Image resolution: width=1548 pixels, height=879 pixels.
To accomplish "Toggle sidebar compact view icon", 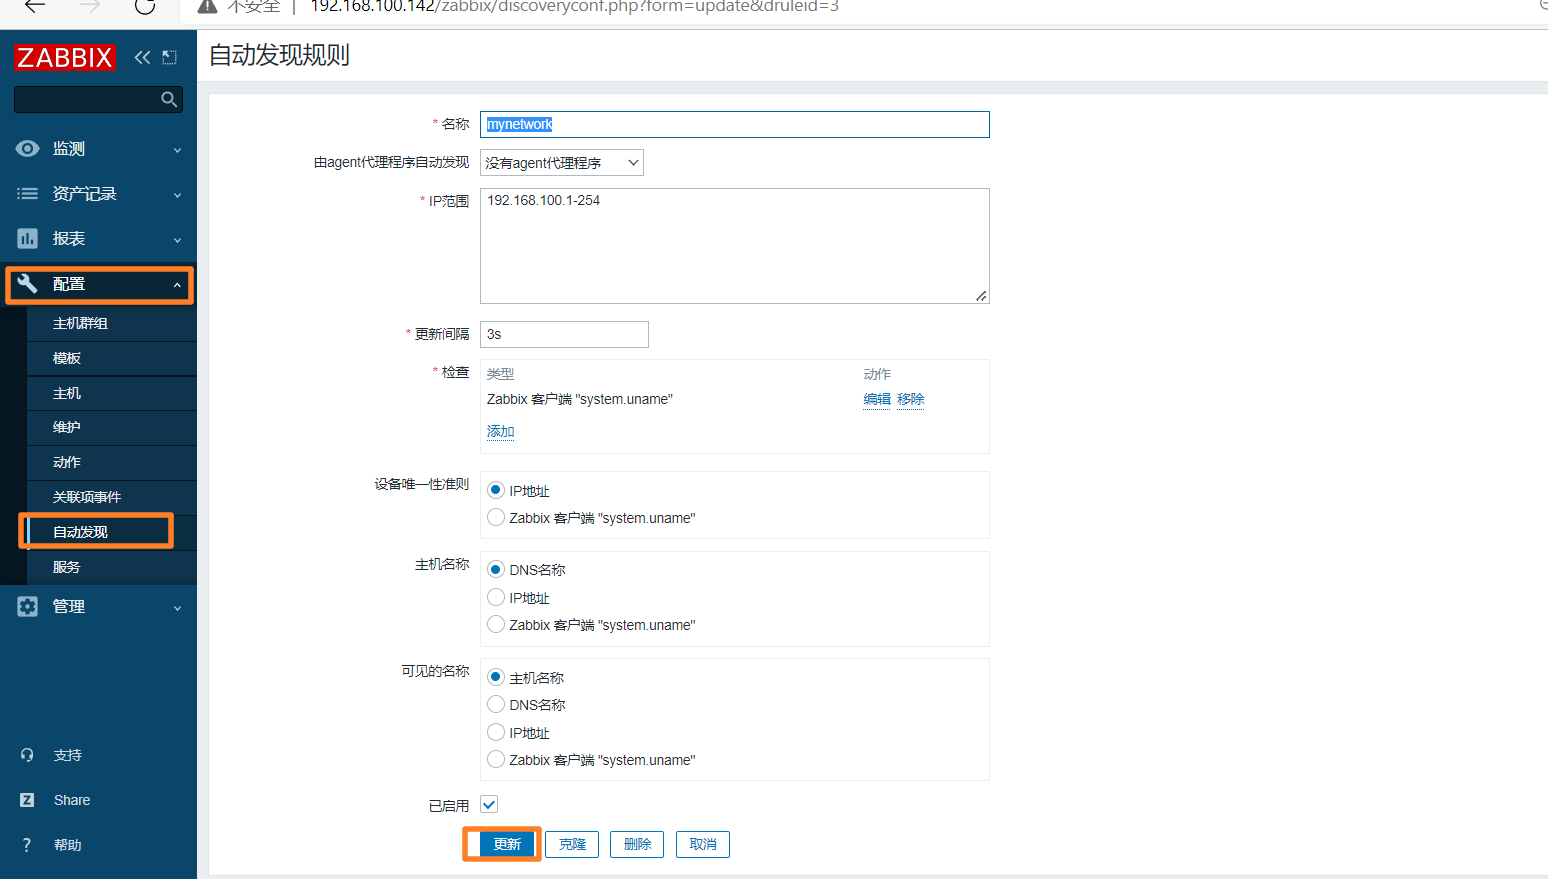I will tap(169, 57).
